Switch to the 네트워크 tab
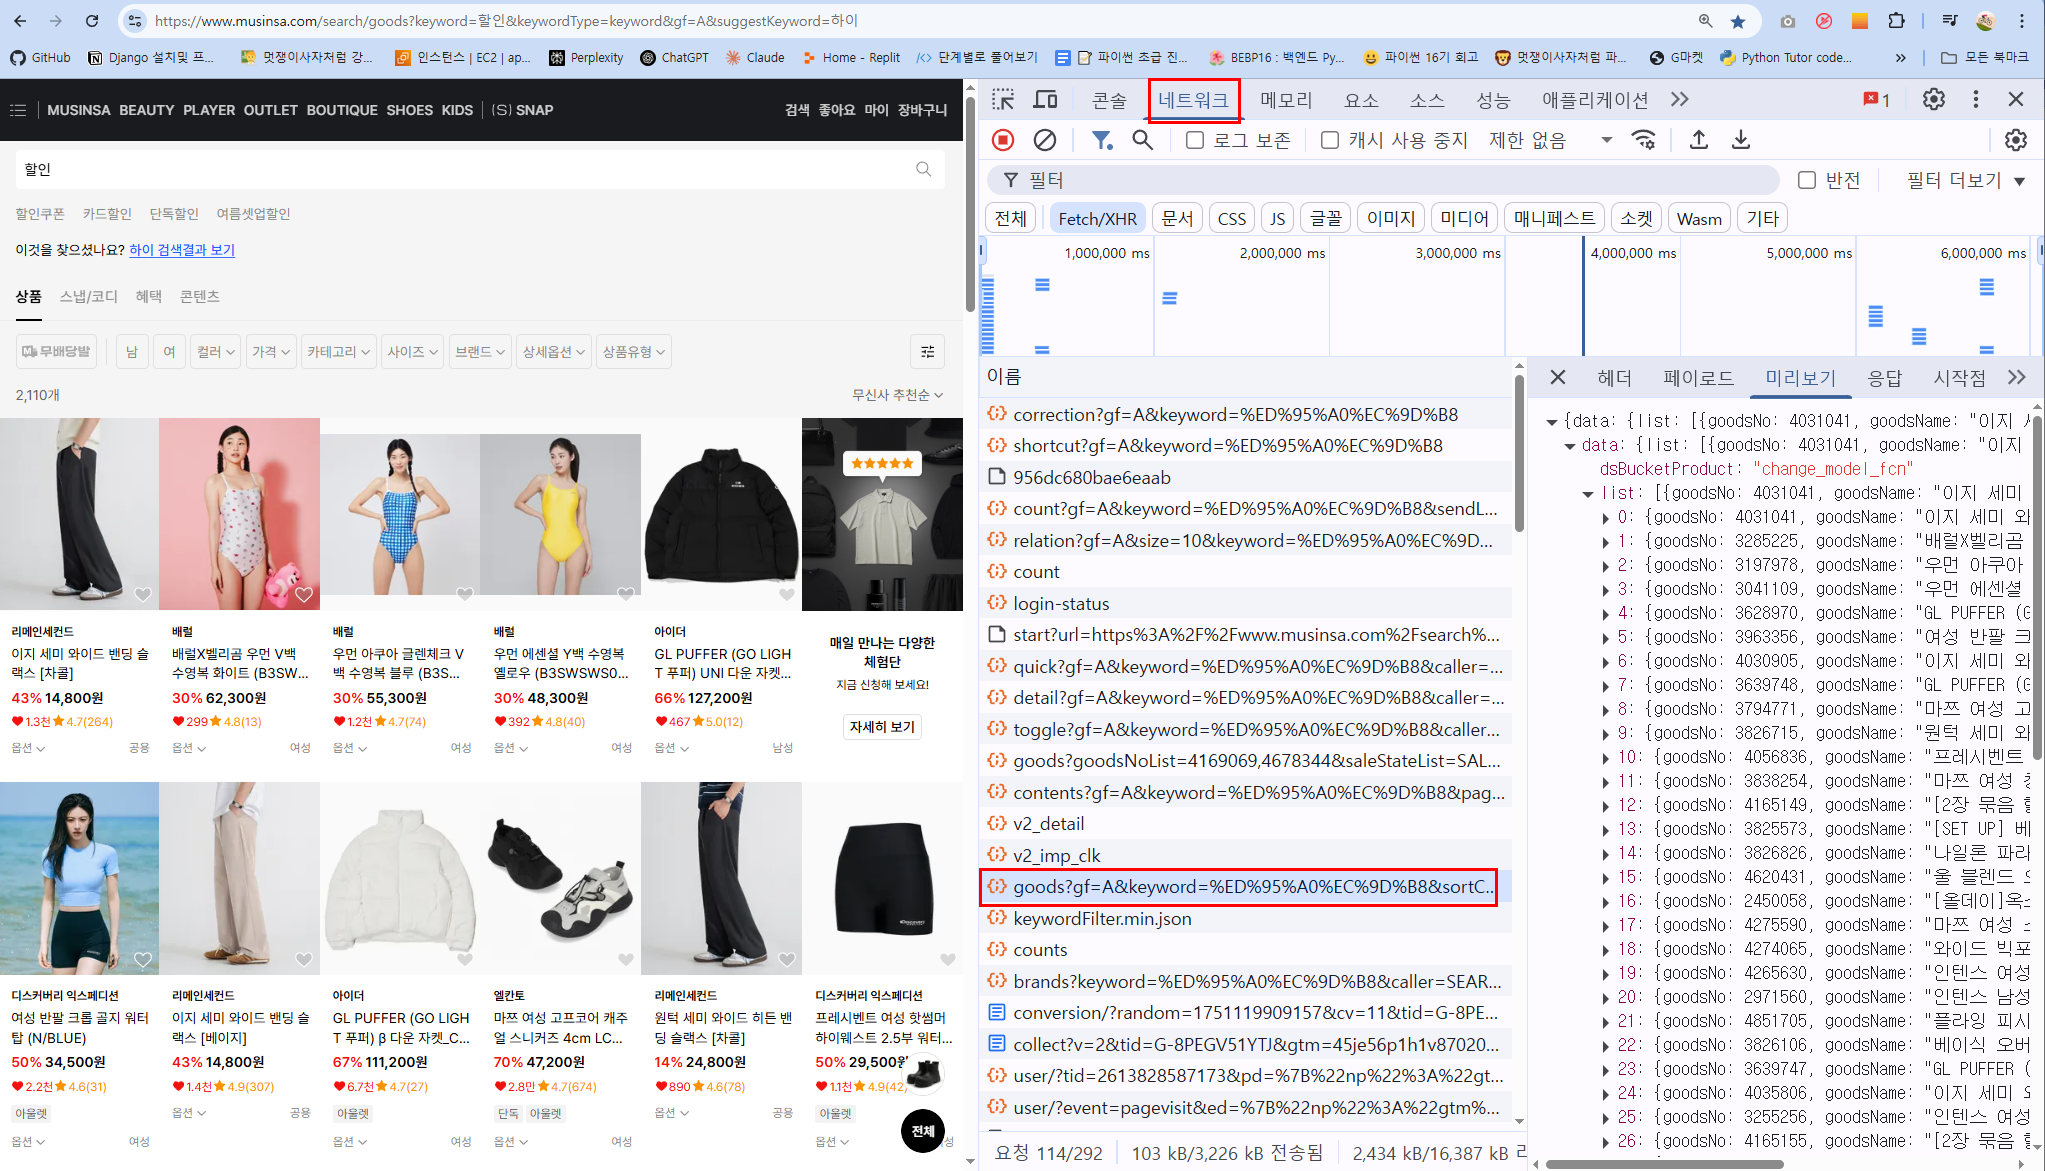The height and width of the screenshot is (1171, 2045). [1193, 99]
